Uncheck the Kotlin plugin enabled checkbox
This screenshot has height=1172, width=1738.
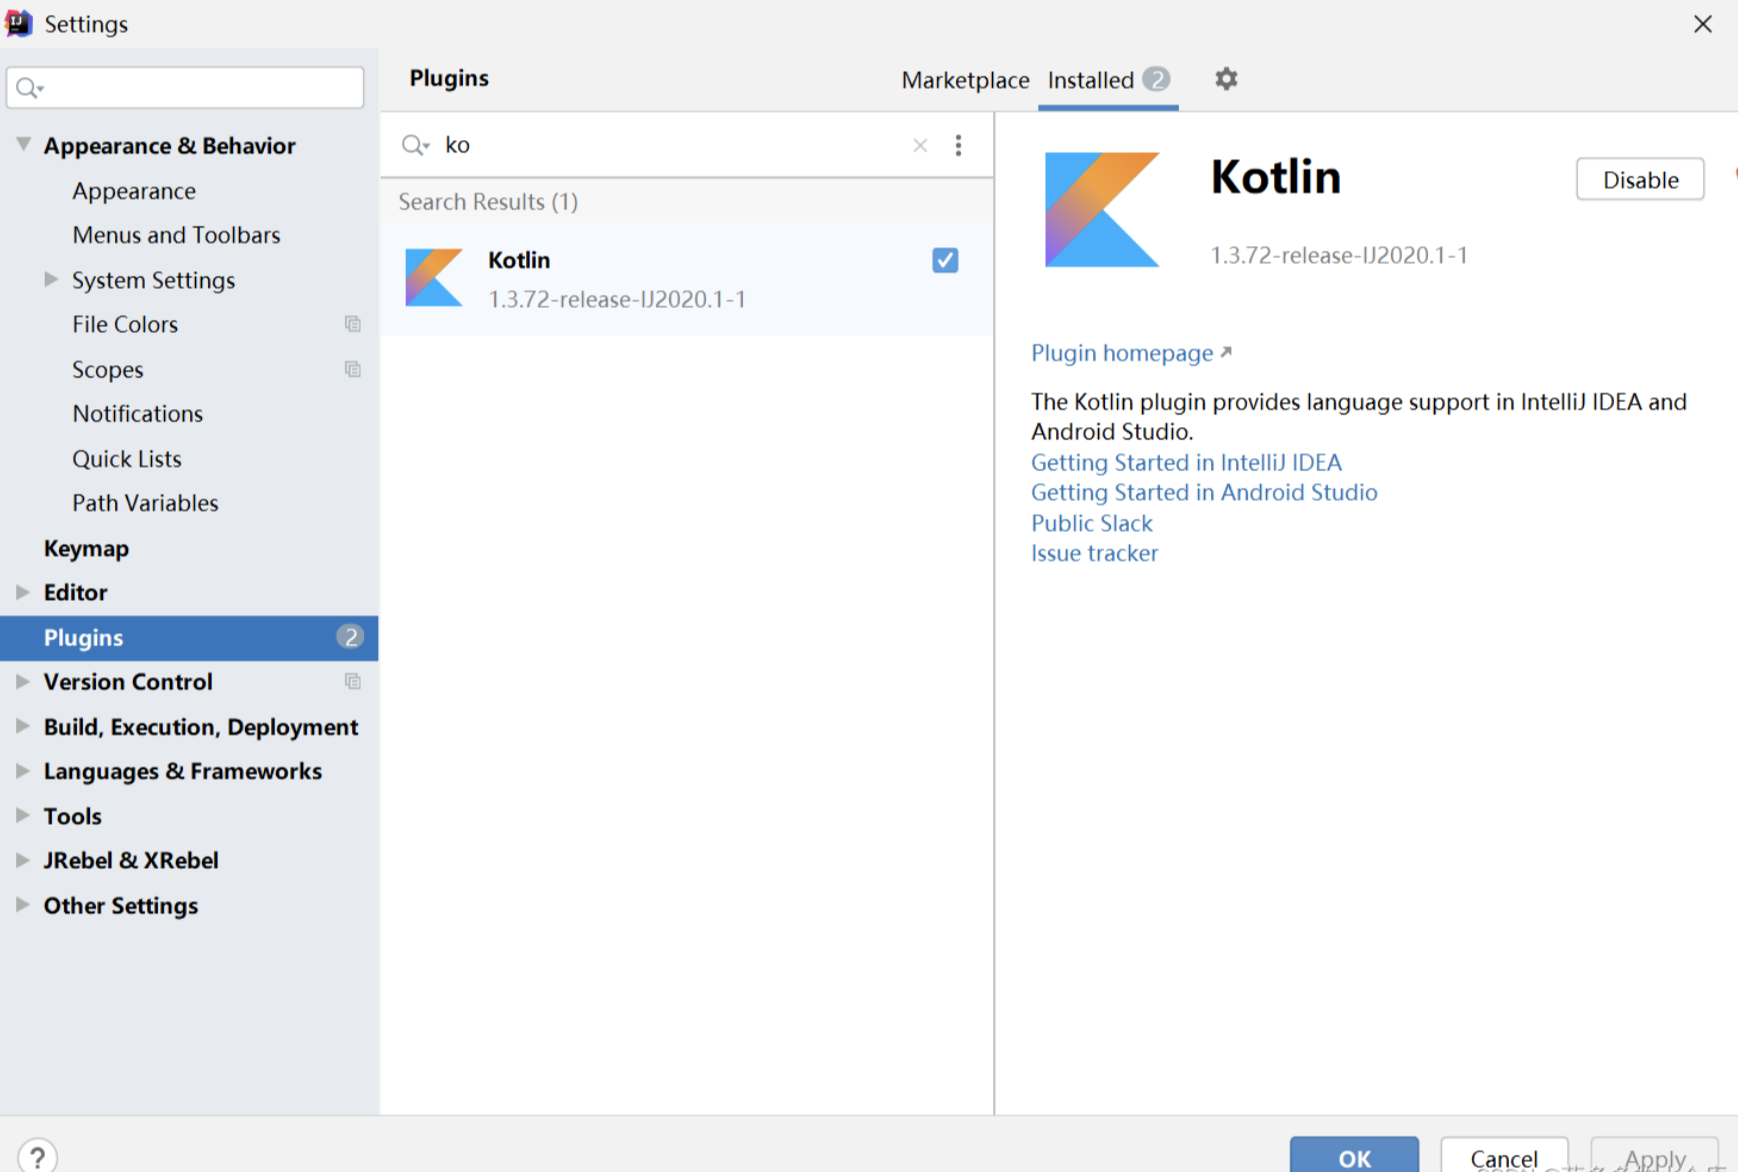pyautogui.click(x=945, y=260)
